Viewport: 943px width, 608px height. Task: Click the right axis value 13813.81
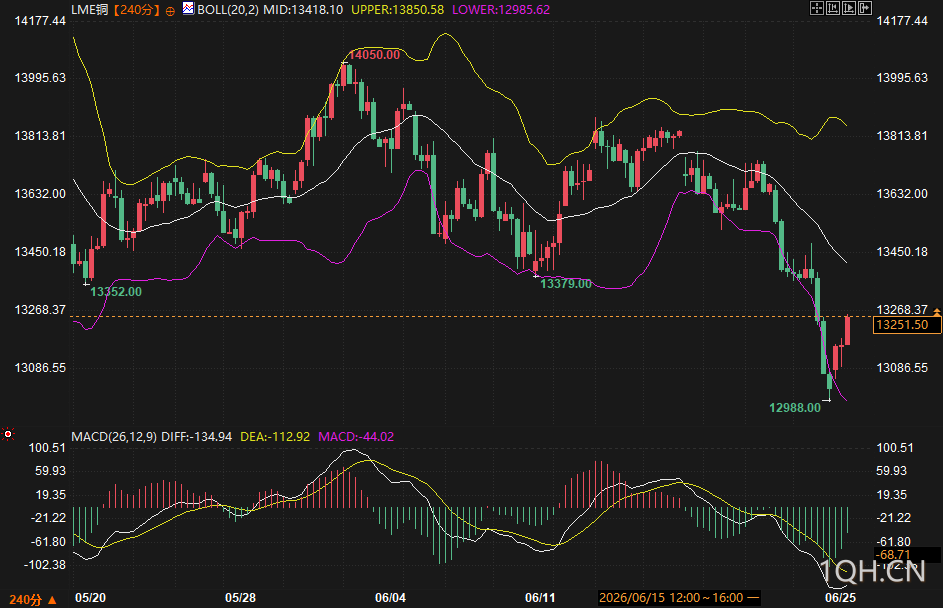tap(902, 135)
